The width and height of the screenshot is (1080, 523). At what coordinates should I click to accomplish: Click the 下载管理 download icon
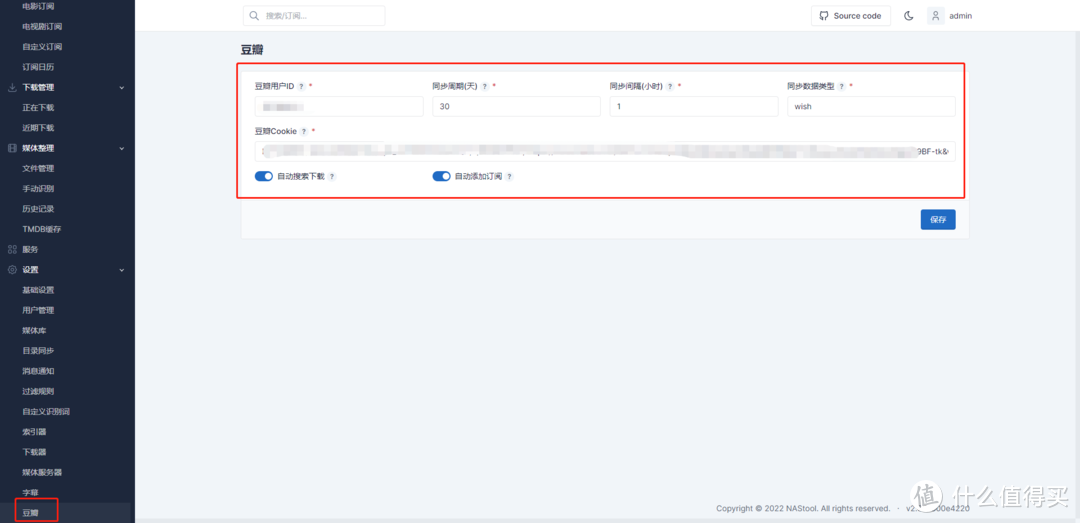click(12, 88)
